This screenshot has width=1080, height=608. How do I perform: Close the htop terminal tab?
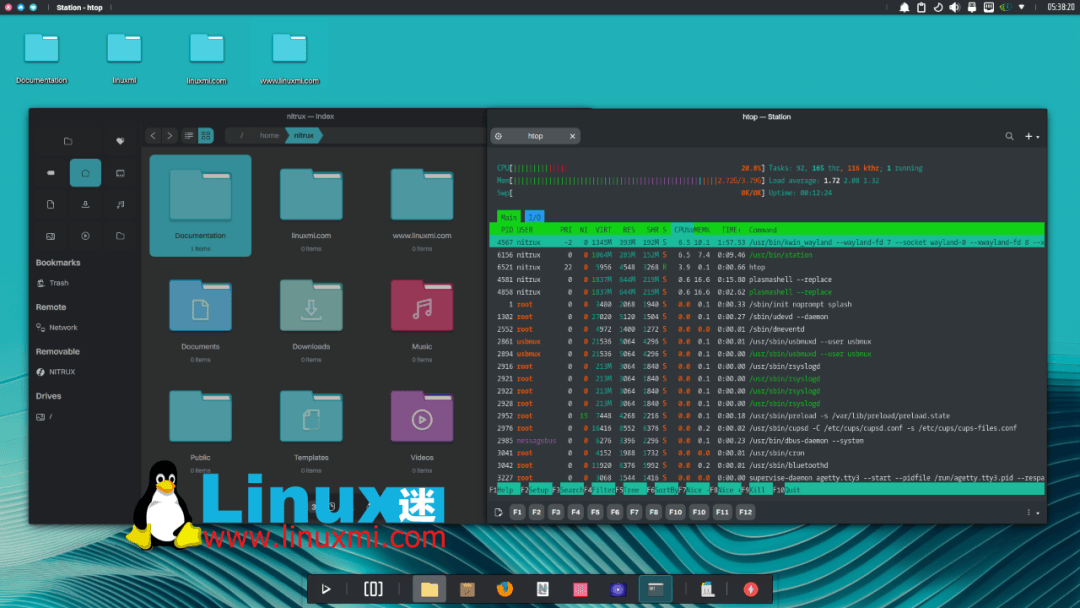coord(572,136)
